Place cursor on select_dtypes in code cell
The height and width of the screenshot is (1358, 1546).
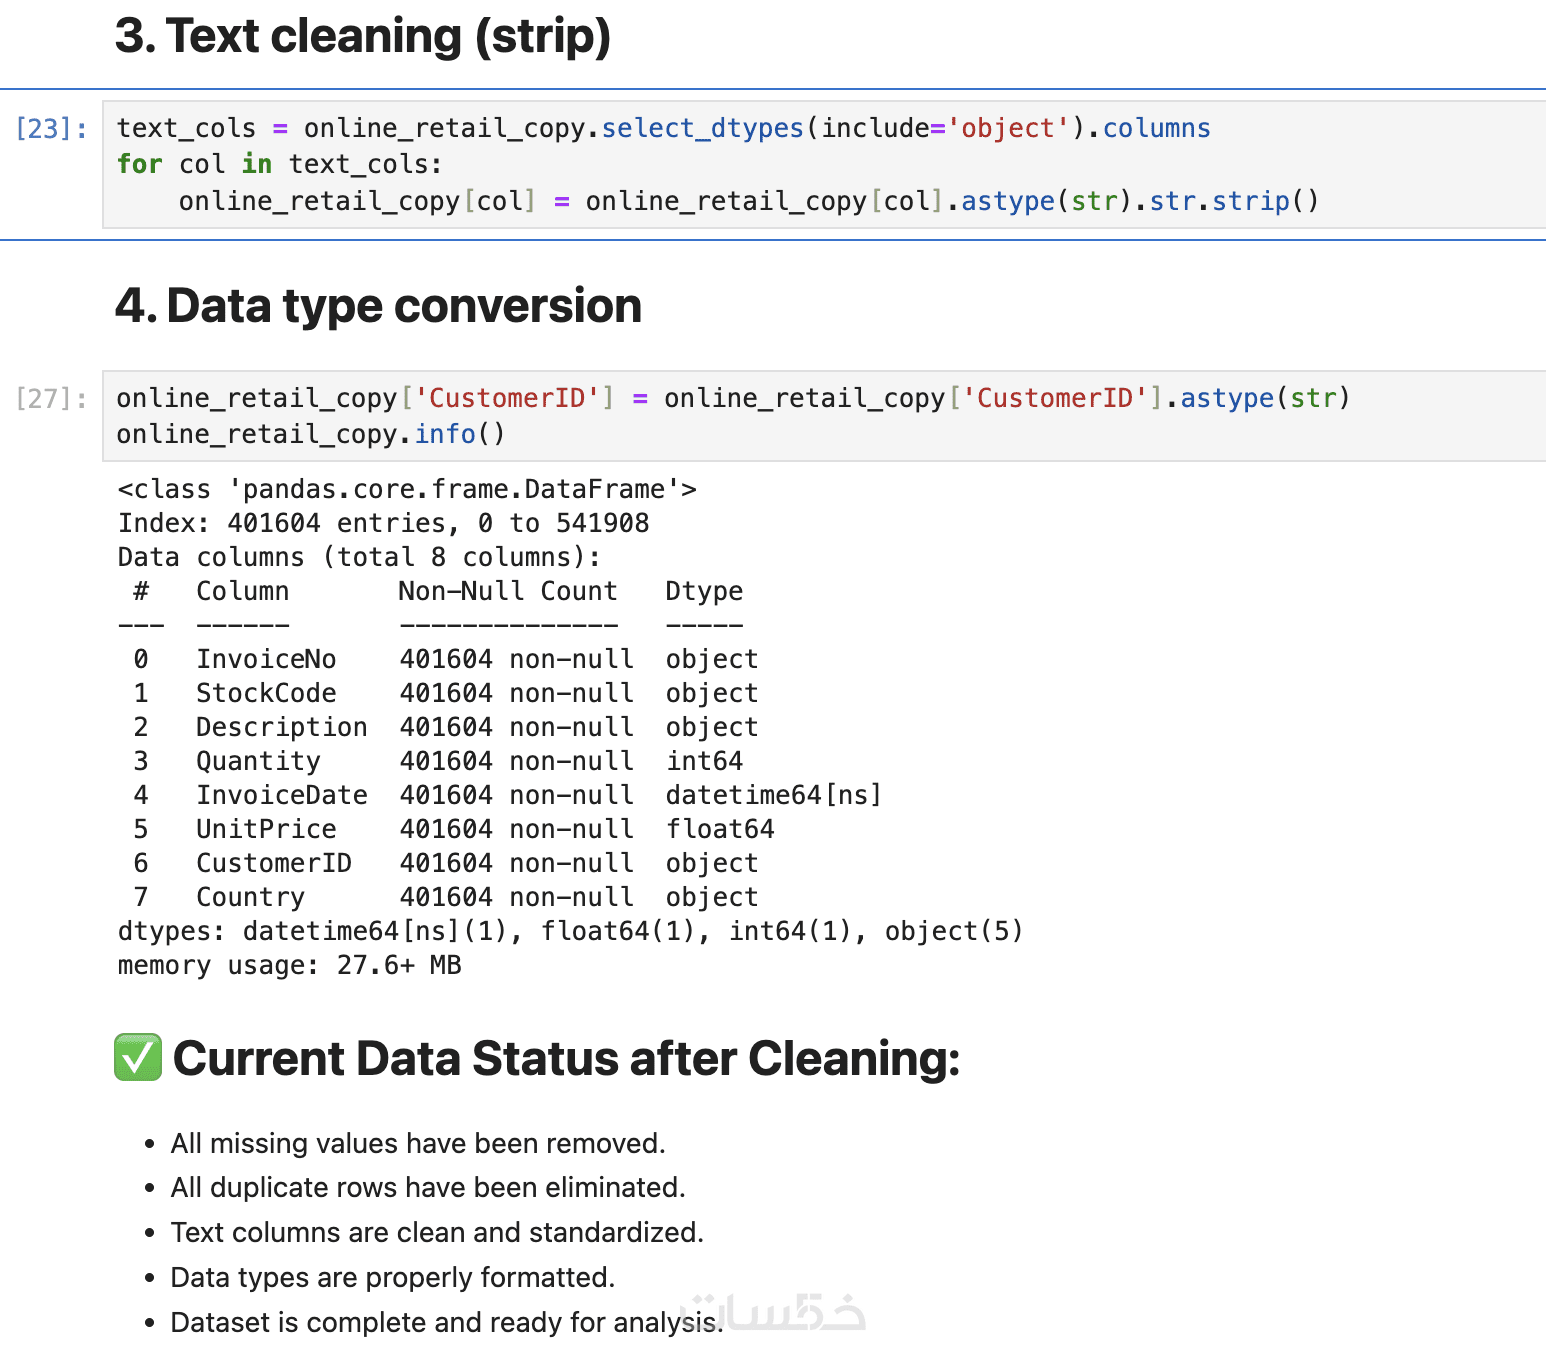pos(702,129)
